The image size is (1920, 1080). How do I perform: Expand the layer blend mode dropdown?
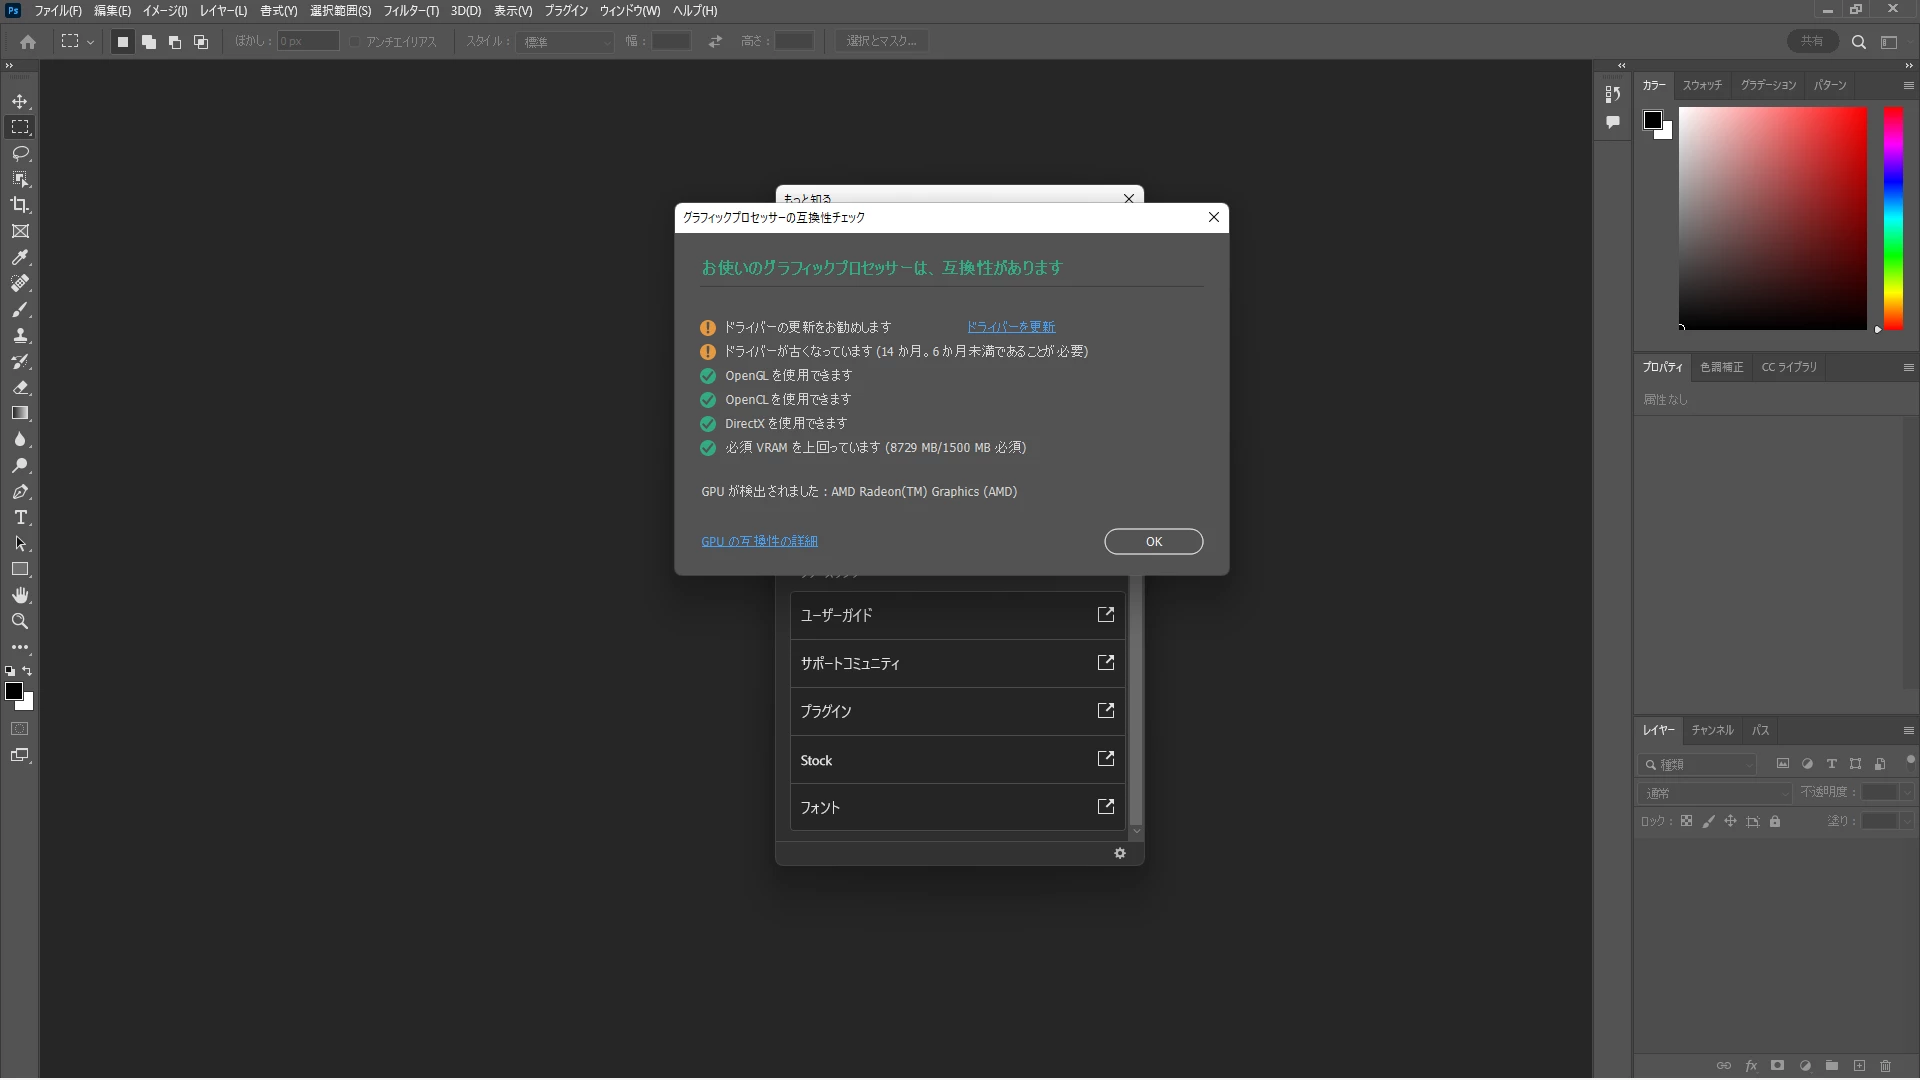(x=1716, y=793)
